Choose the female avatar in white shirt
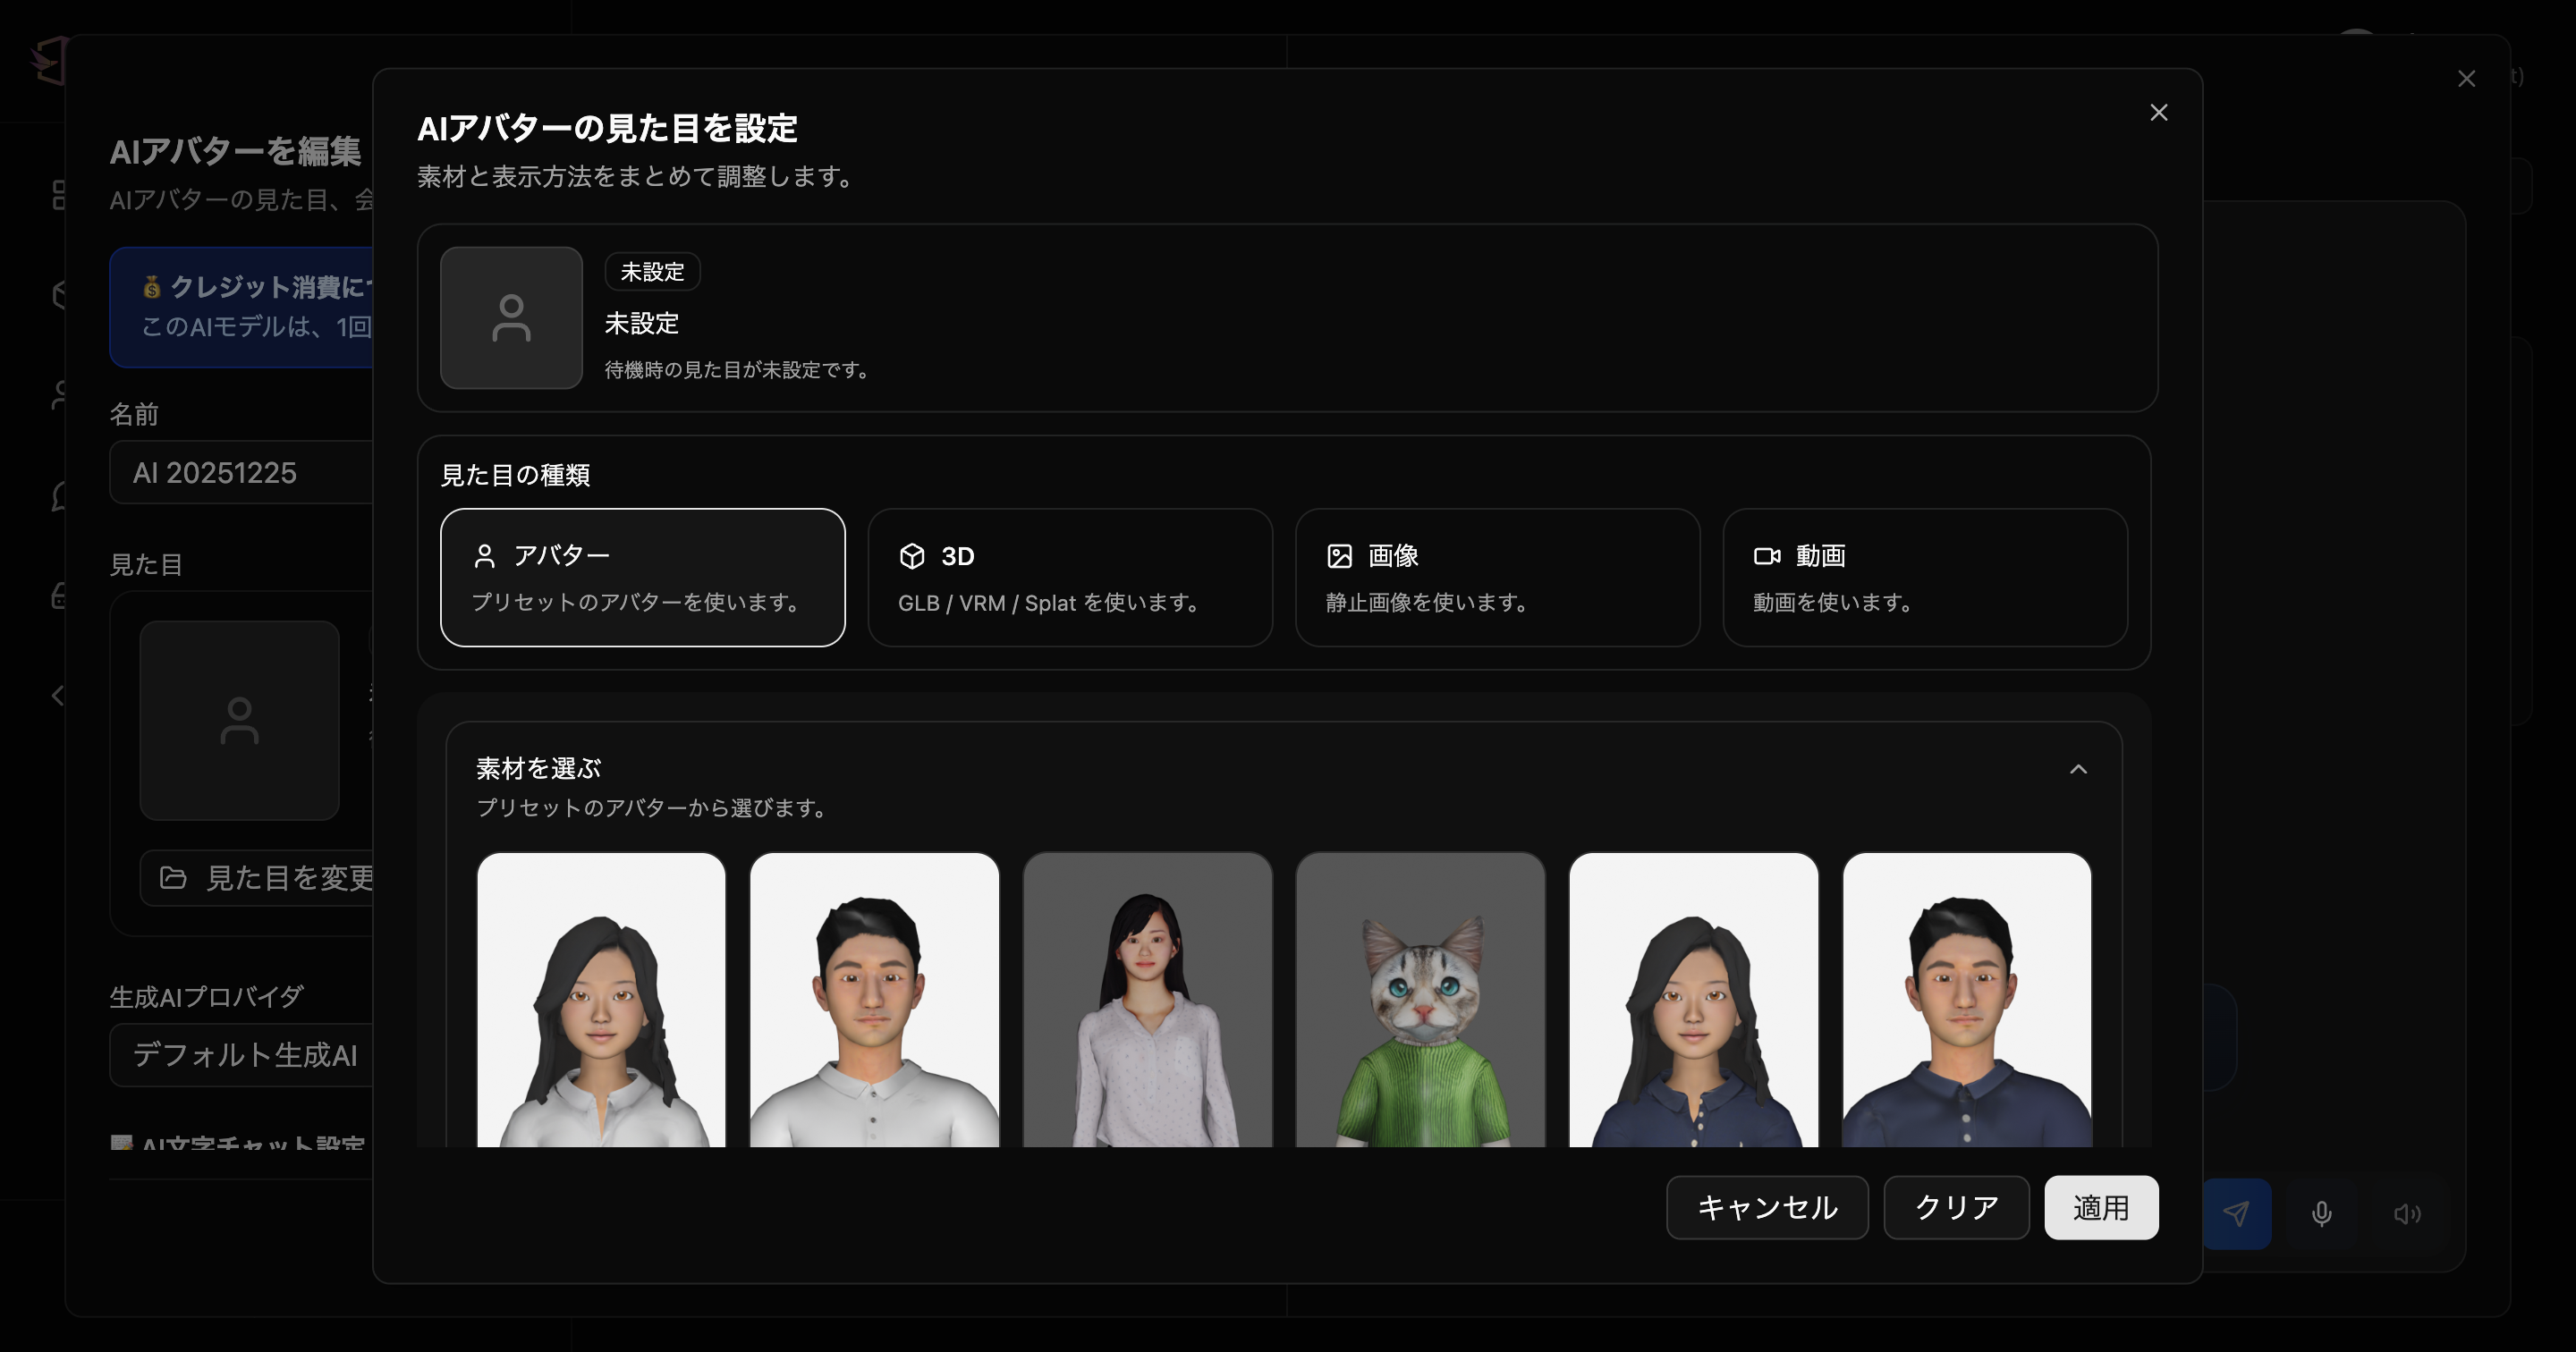Image resolution: width=2576 pixels, height=1352 pixels. click(x=601, y=1000)
